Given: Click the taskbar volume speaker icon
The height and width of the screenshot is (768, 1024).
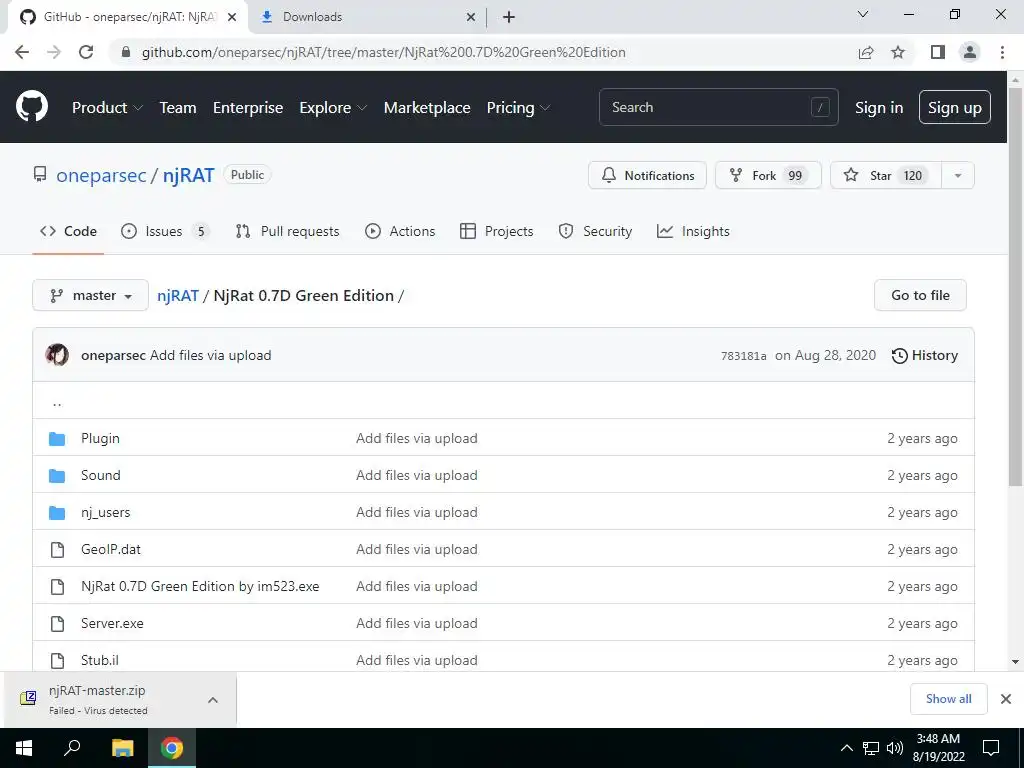Looking at the screenshot, I should (895, 748).
